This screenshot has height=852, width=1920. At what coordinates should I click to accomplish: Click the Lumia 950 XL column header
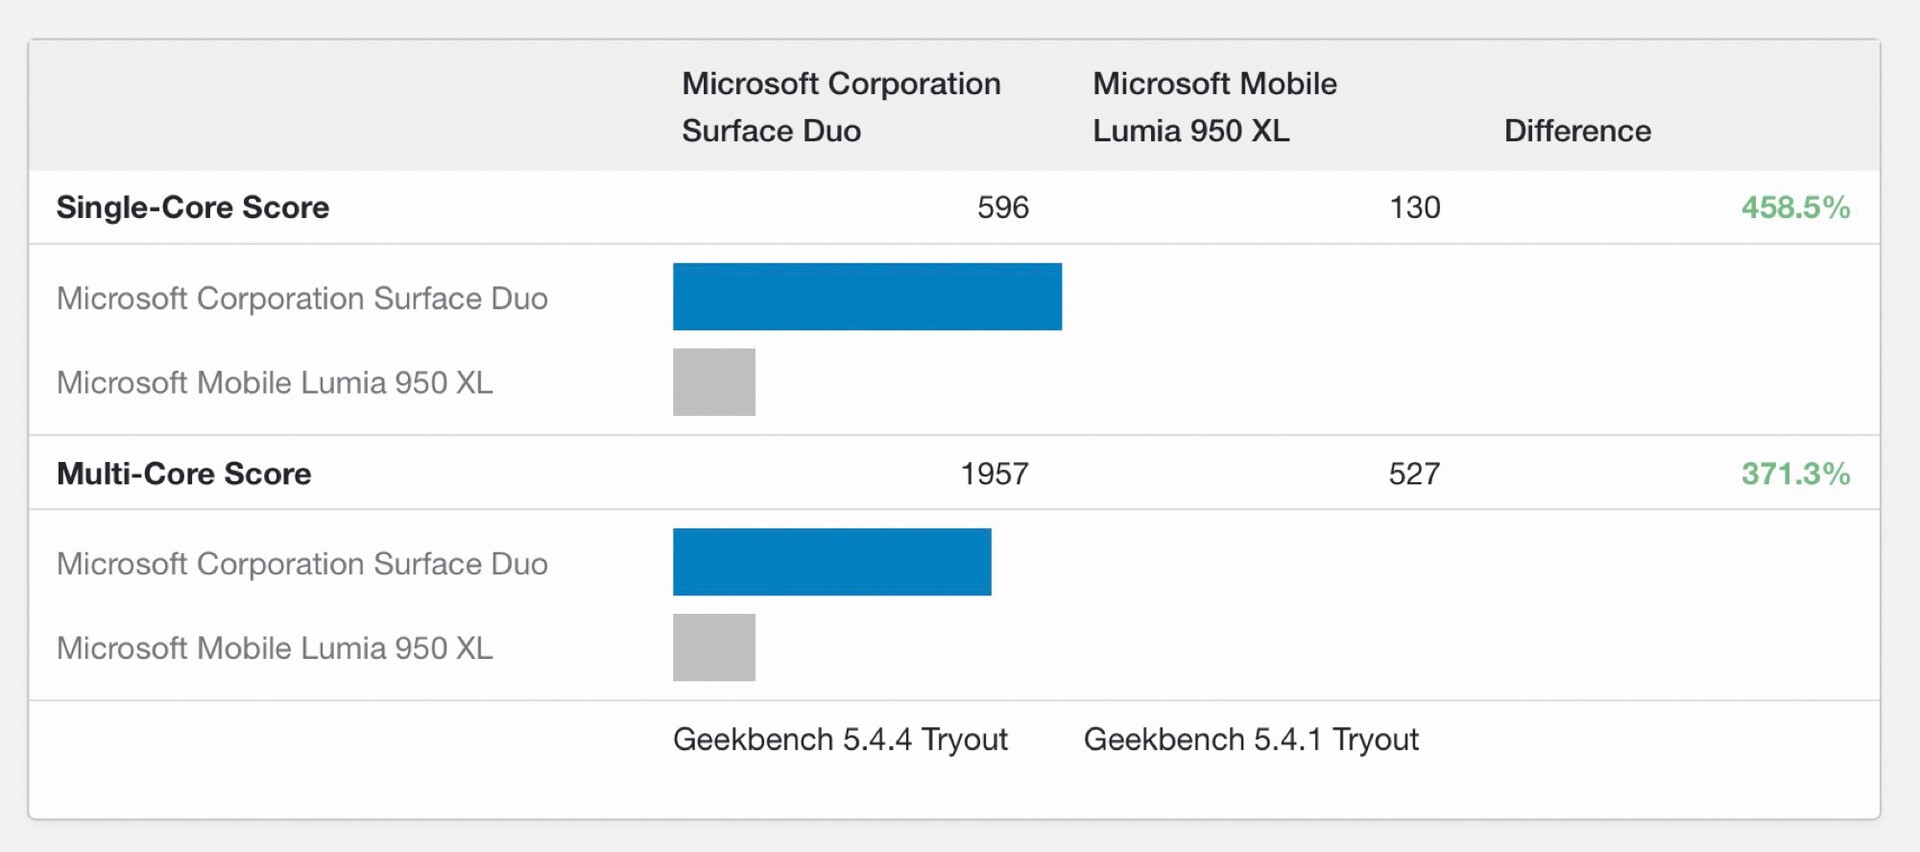pos(1214,107)
